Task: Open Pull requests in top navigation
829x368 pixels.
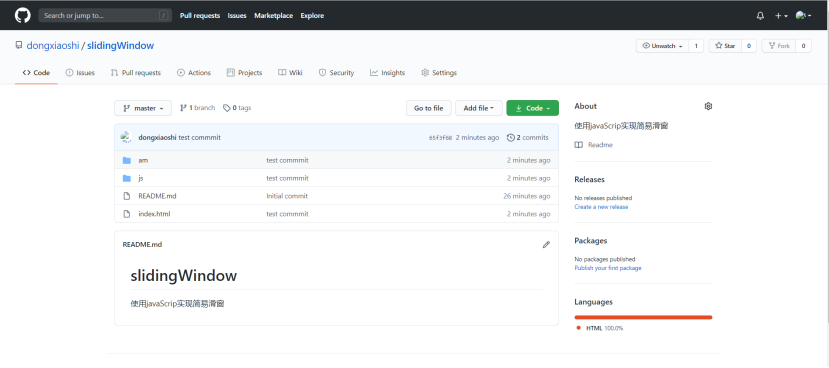Action: coord(200,16)
